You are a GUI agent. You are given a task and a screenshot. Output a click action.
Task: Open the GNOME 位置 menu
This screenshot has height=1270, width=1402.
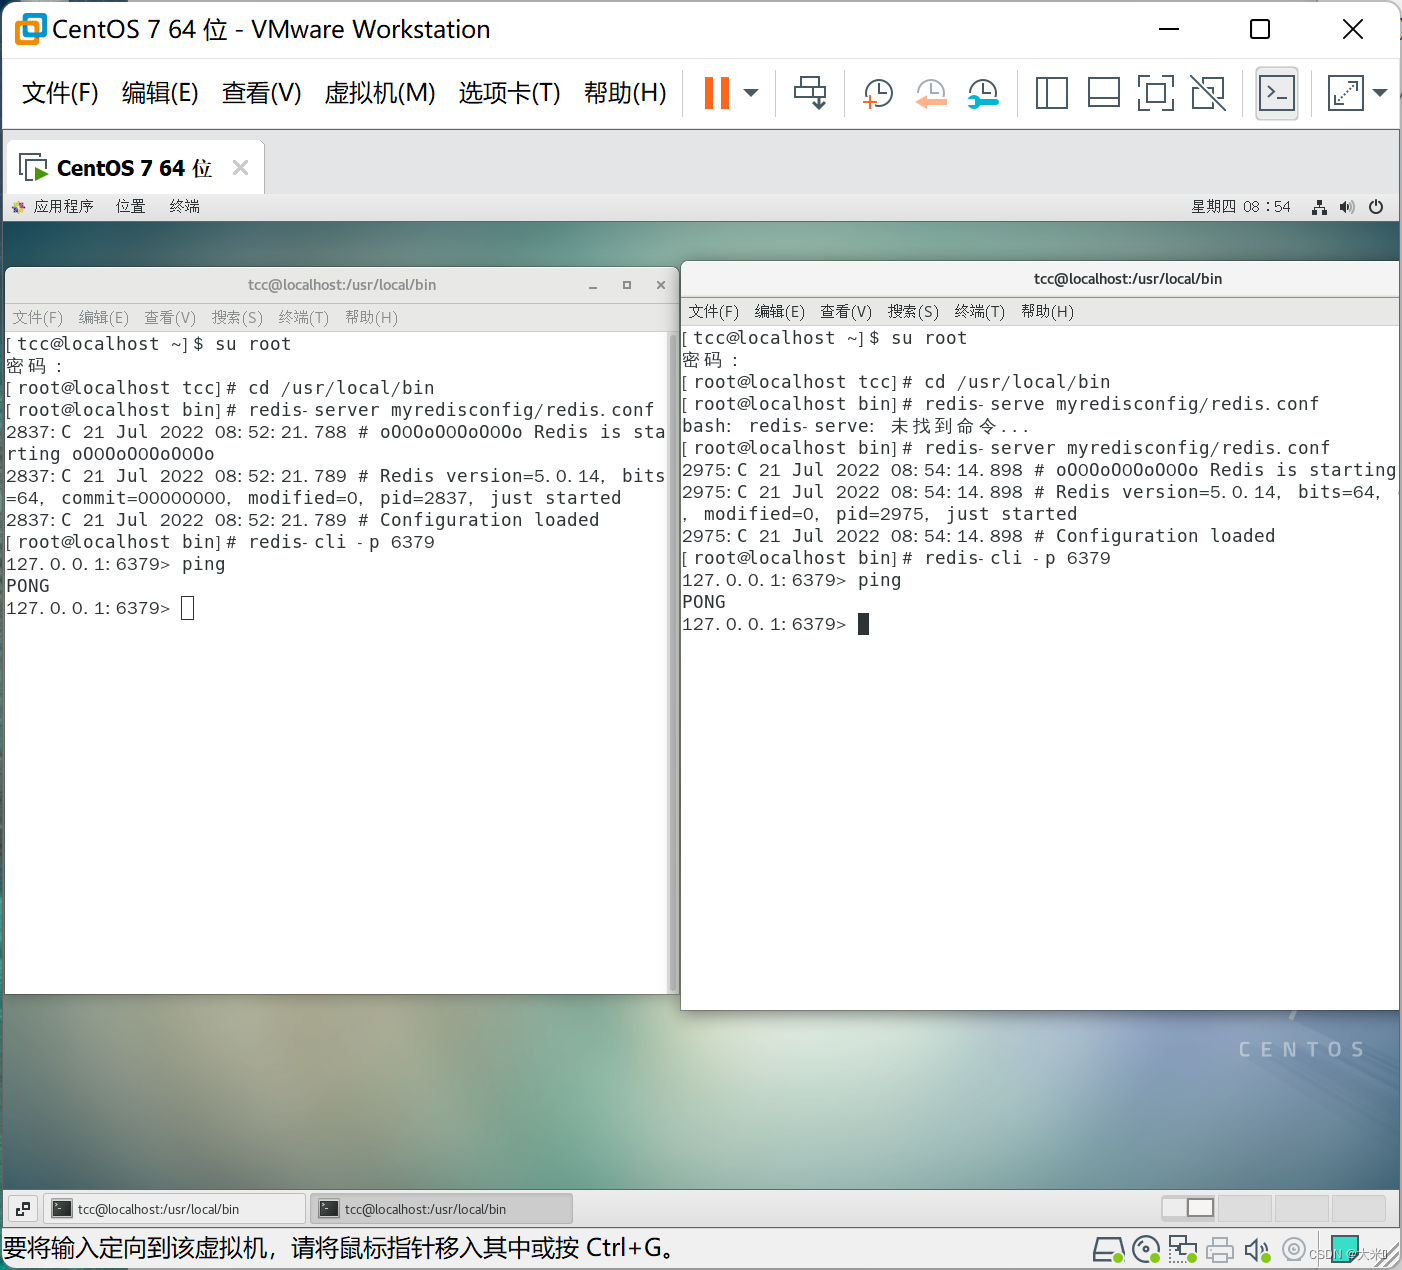pos(130,207)
